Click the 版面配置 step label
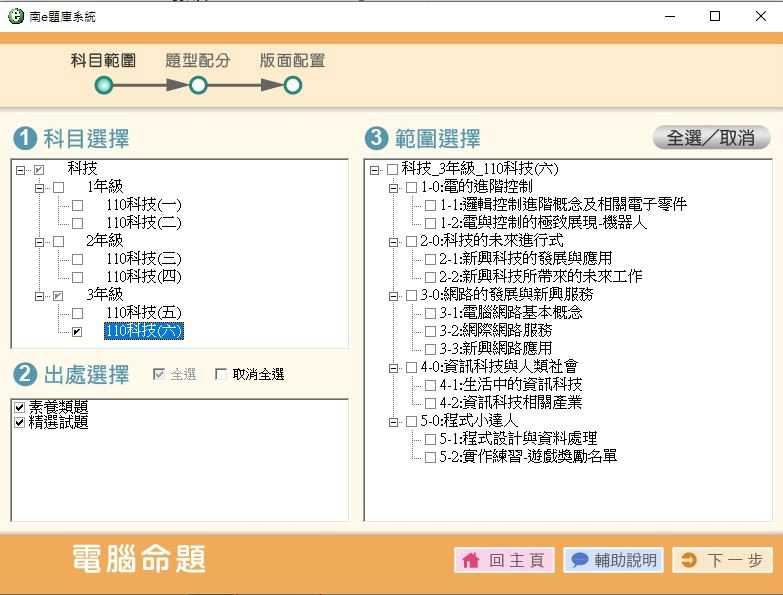Image resolution: width=783 pixels, height=595 pixels. point(293,60)
